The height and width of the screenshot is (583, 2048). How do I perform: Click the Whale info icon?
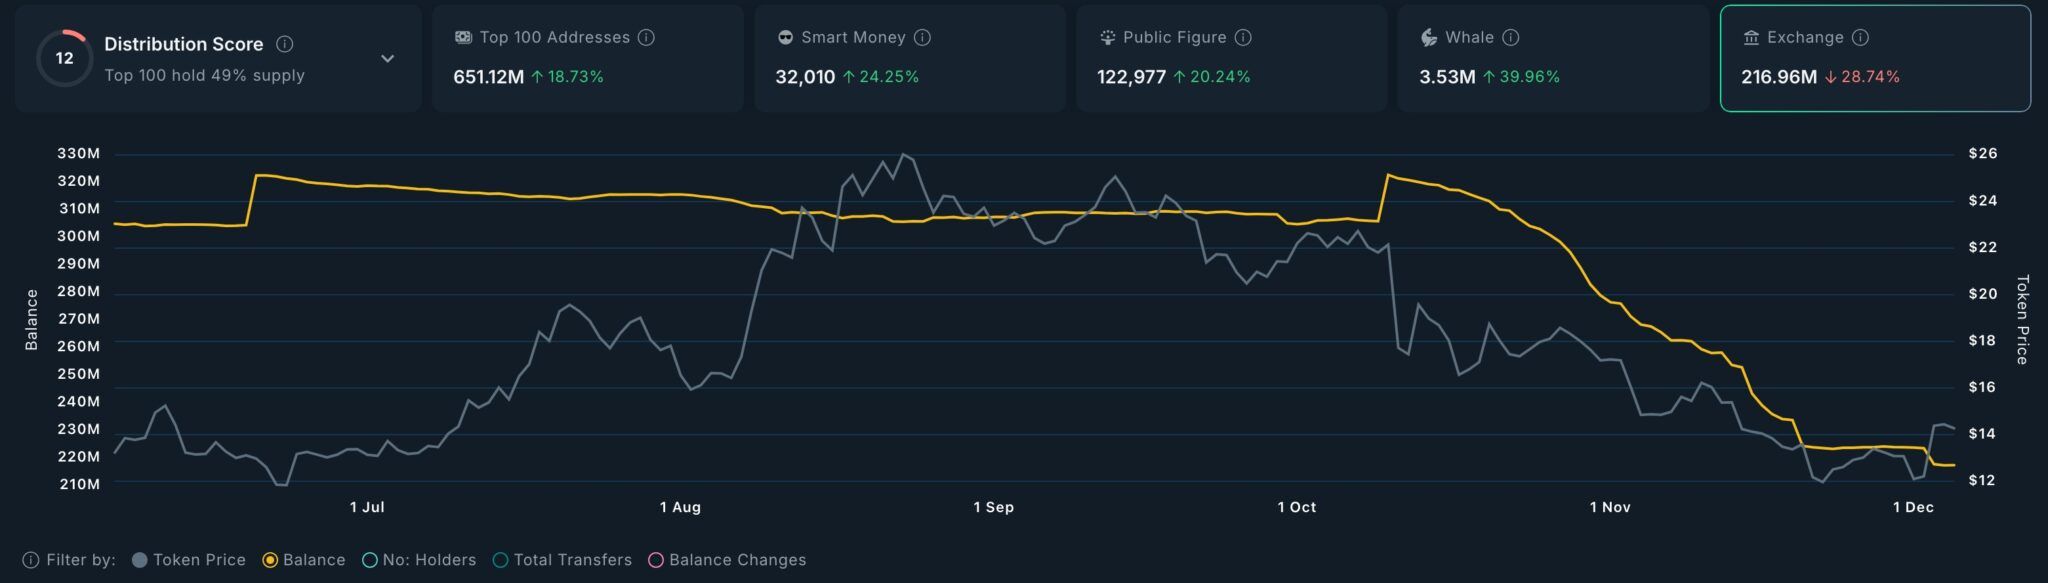tap(1511, 37)
